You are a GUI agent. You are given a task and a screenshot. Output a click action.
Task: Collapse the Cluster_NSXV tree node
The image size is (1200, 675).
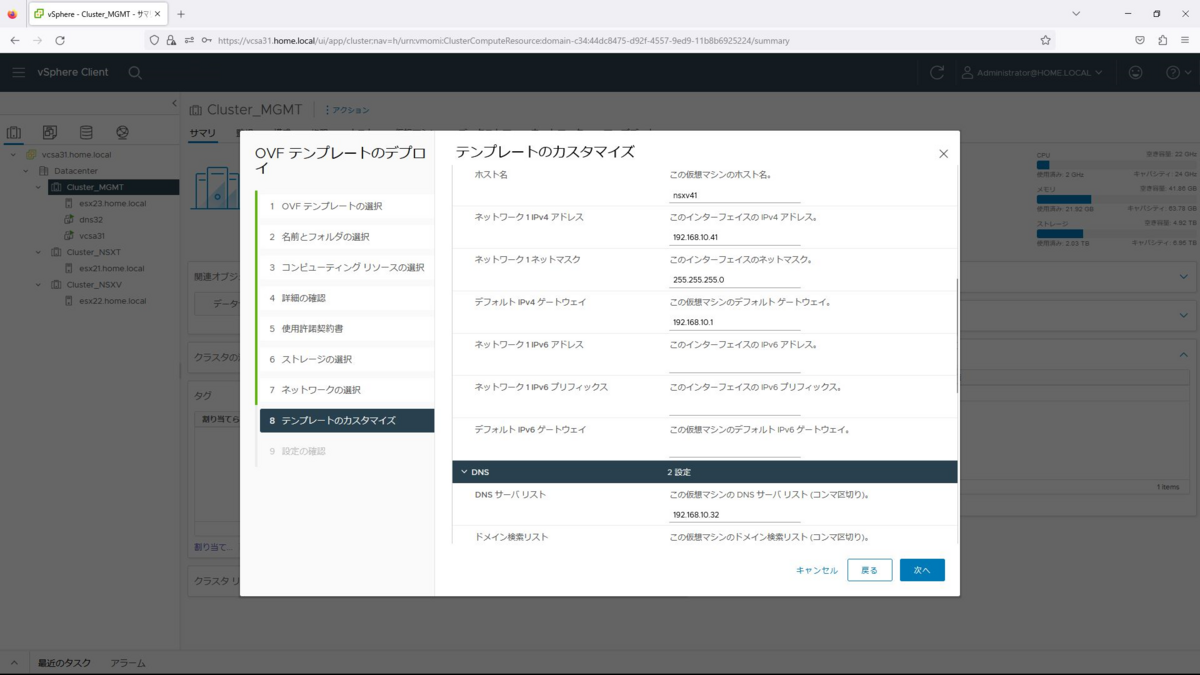[x=39, y=284]
